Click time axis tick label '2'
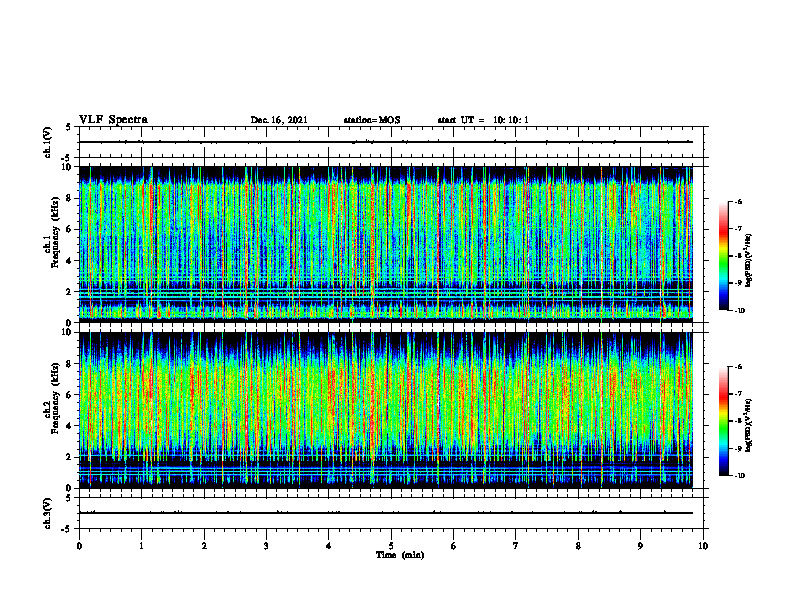The width and height of the screenshot is (792, 612). pyautogui.click(x=204, y=546)
